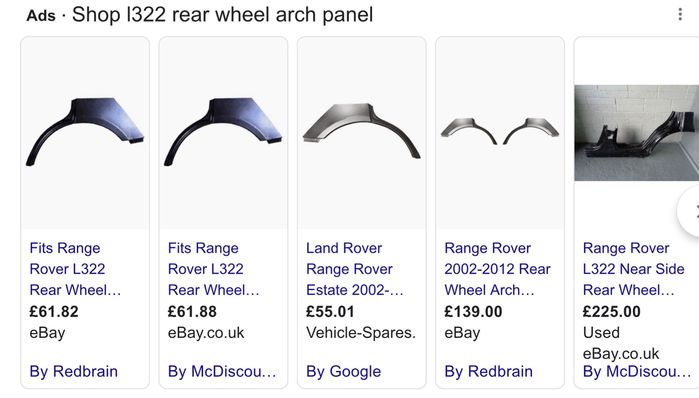This screenshot has height=398, width=699.
Task: Open the £61.82 wheel arch product image
Action: (85, 133)
